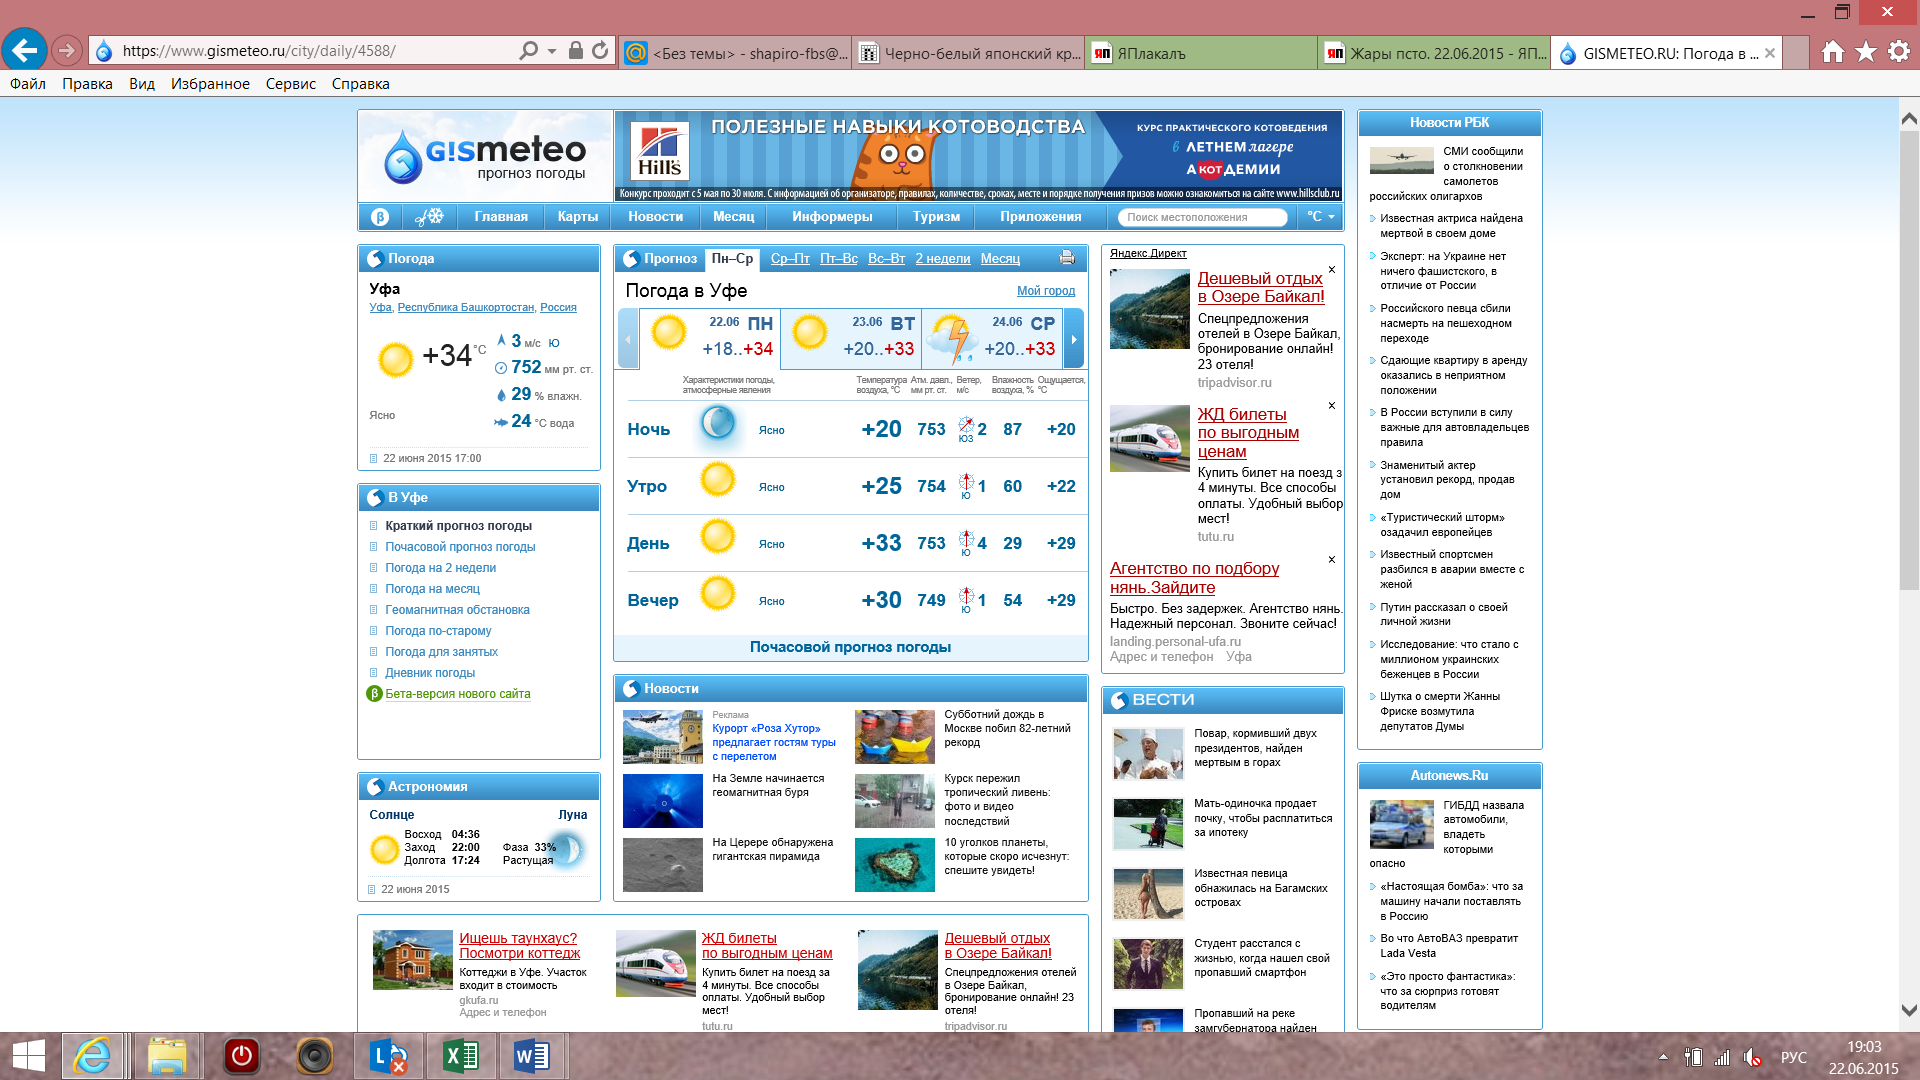This screenshot has width=1920, height=1080.
Task: Expand the address bar search dropdown arrow
Action: [x=552, y=50]
